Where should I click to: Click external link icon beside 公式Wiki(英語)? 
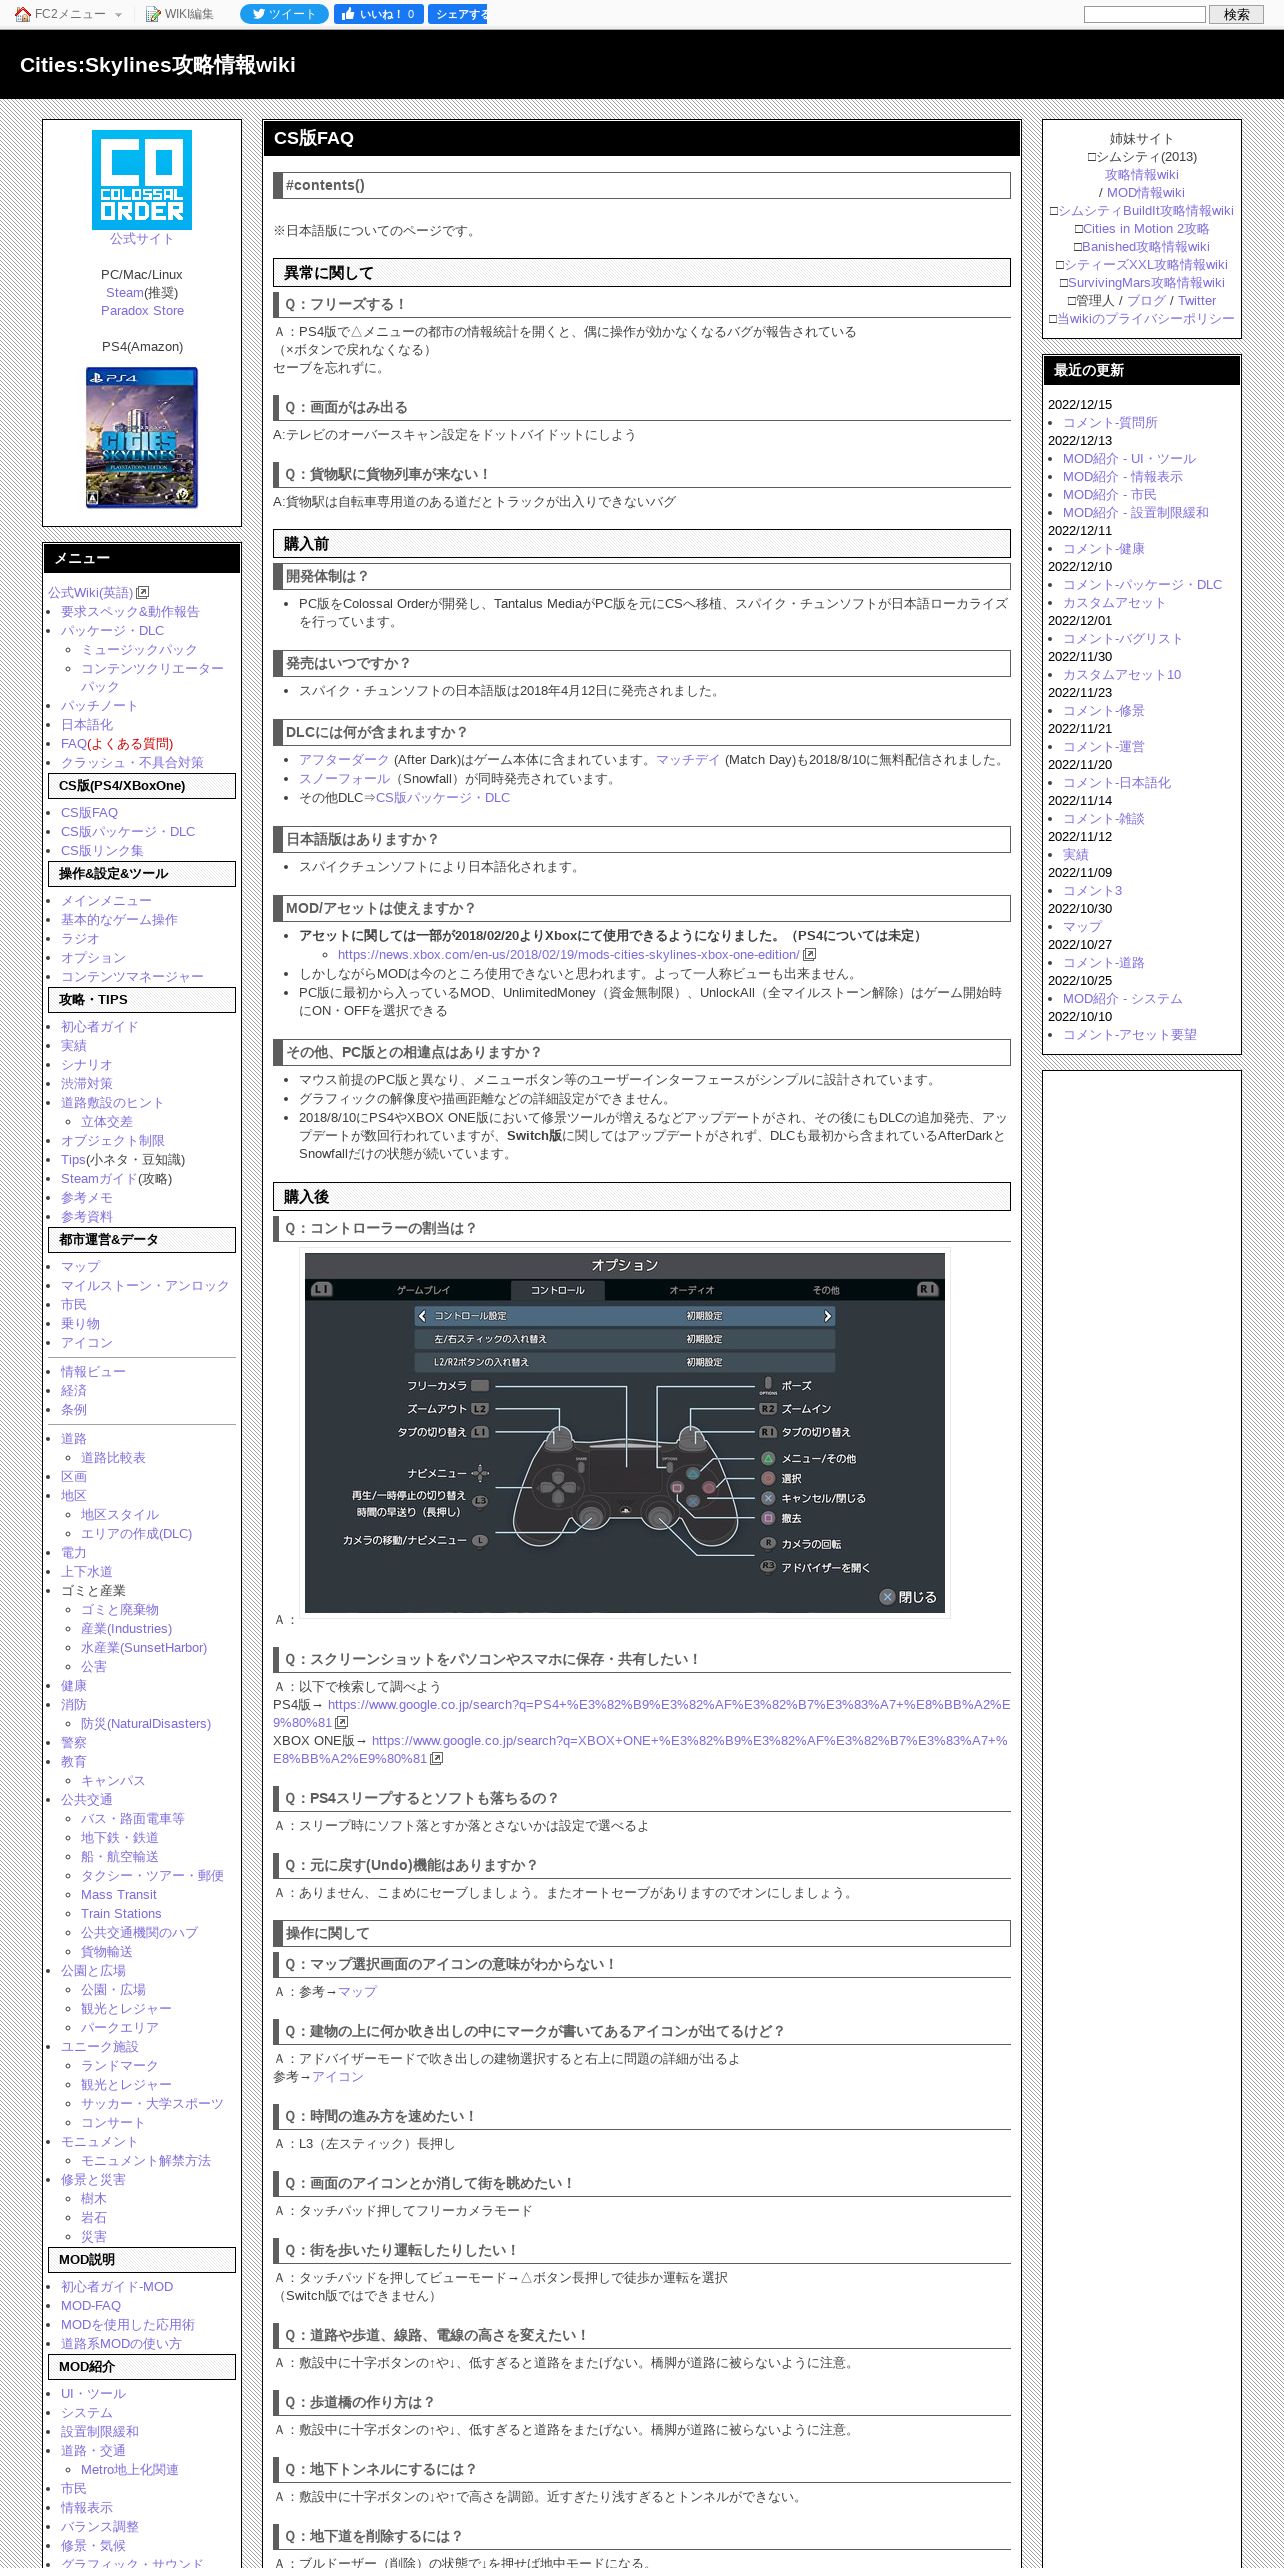pos(142,592)
